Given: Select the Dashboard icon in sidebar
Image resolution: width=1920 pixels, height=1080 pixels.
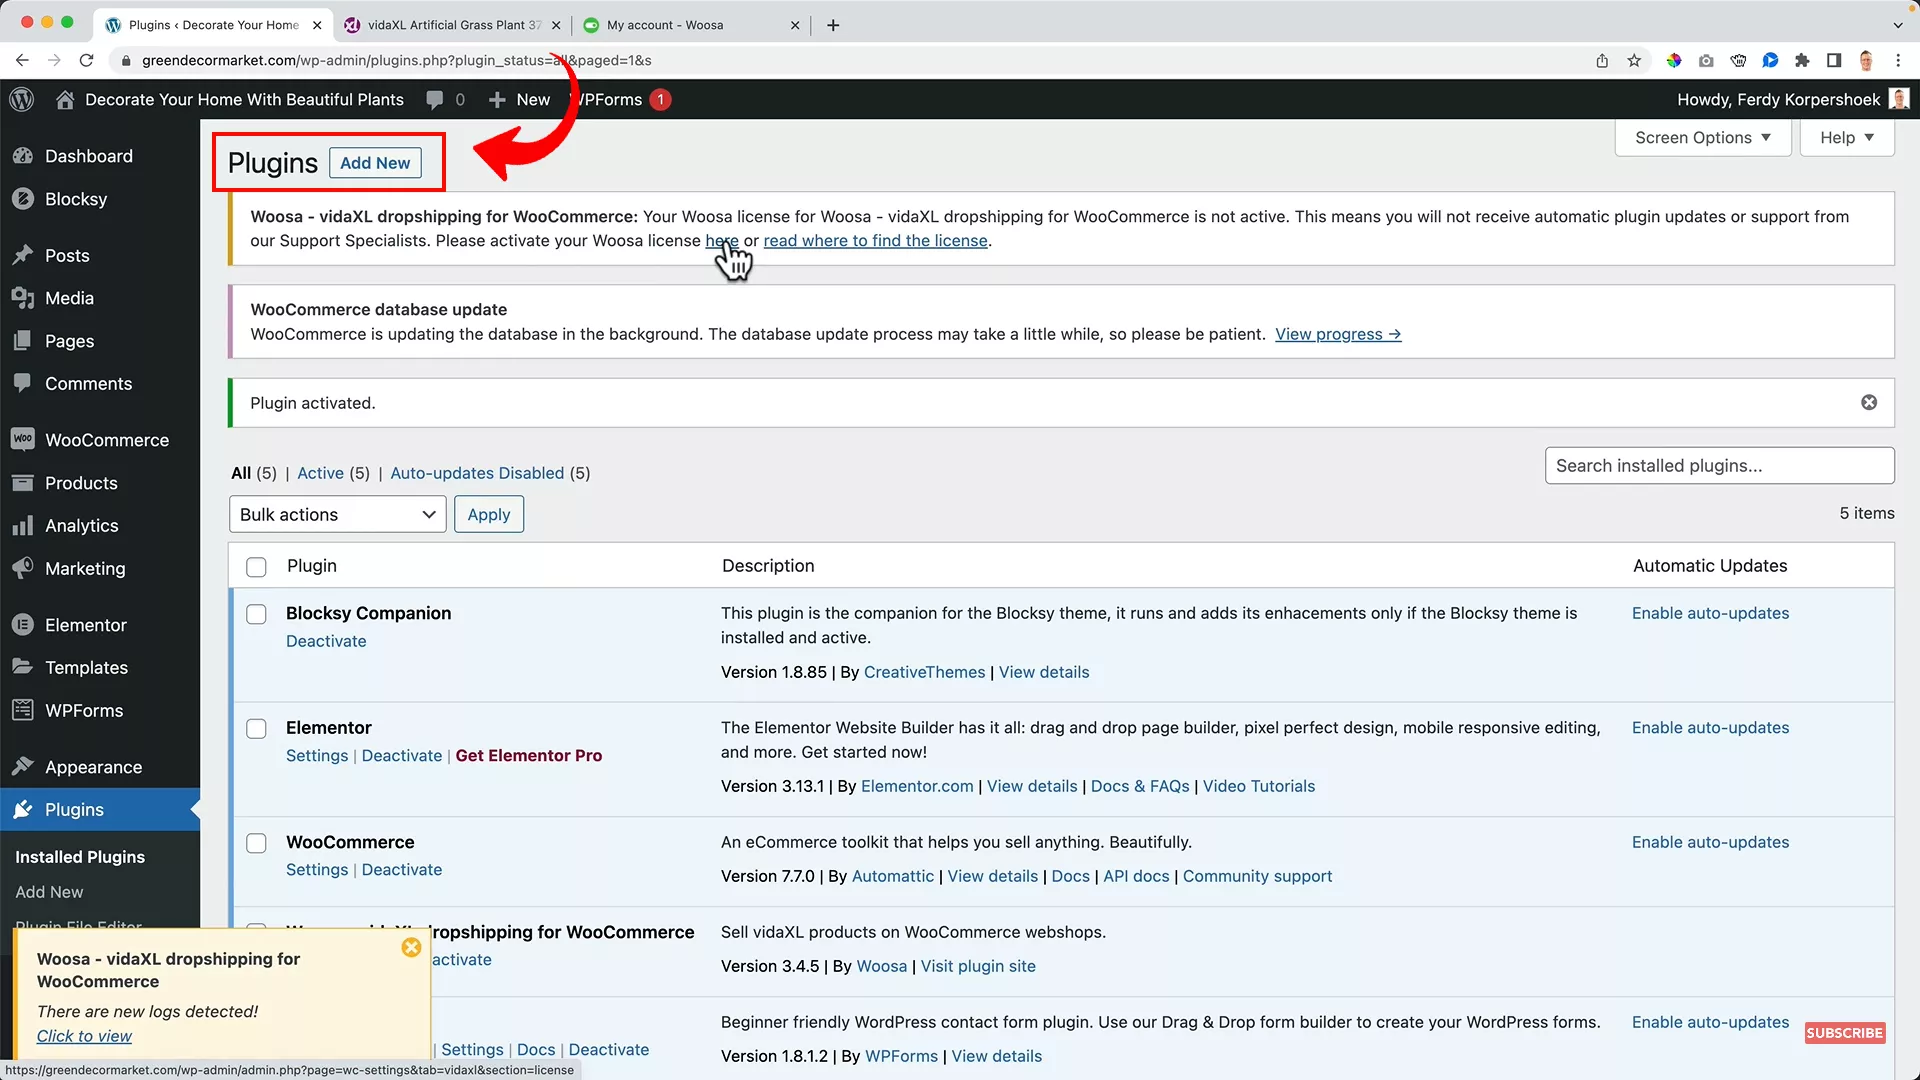Looking at the screenshot, I should pyautogui.click(x=22, y=156).
